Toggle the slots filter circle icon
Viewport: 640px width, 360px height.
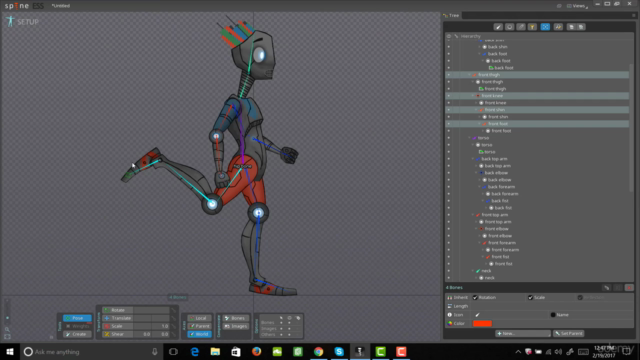[509, 27]
